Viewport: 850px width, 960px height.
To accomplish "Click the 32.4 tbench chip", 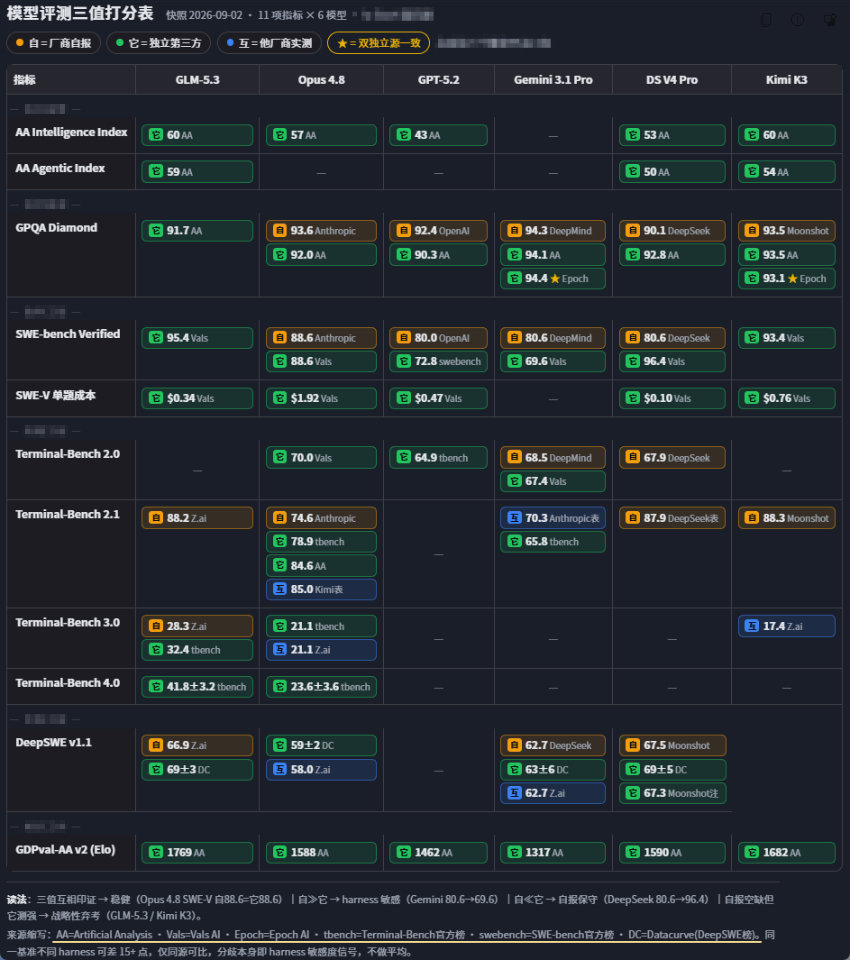I will pos(197,650).
